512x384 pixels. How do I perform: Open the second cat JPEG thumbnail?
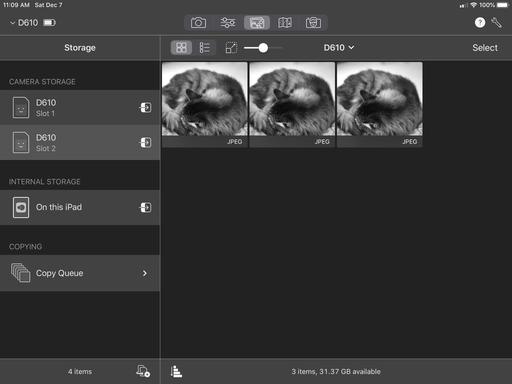[292, 104]
